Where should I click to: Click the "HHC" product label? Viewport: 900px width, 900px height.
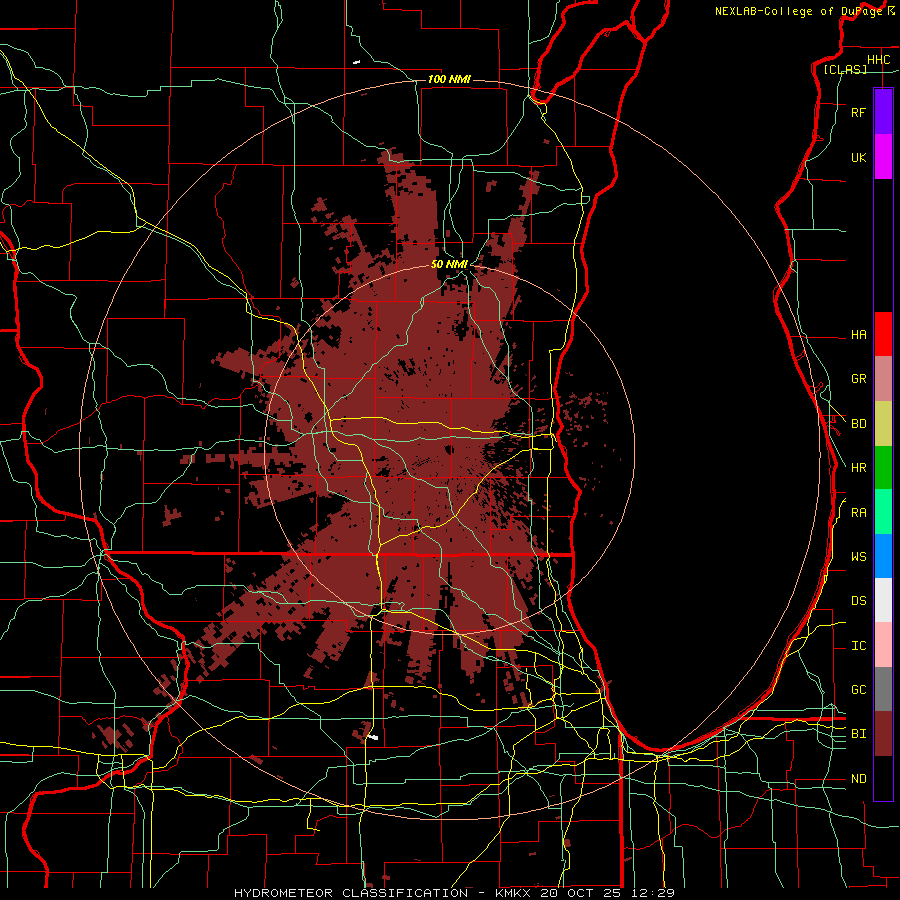878,60
